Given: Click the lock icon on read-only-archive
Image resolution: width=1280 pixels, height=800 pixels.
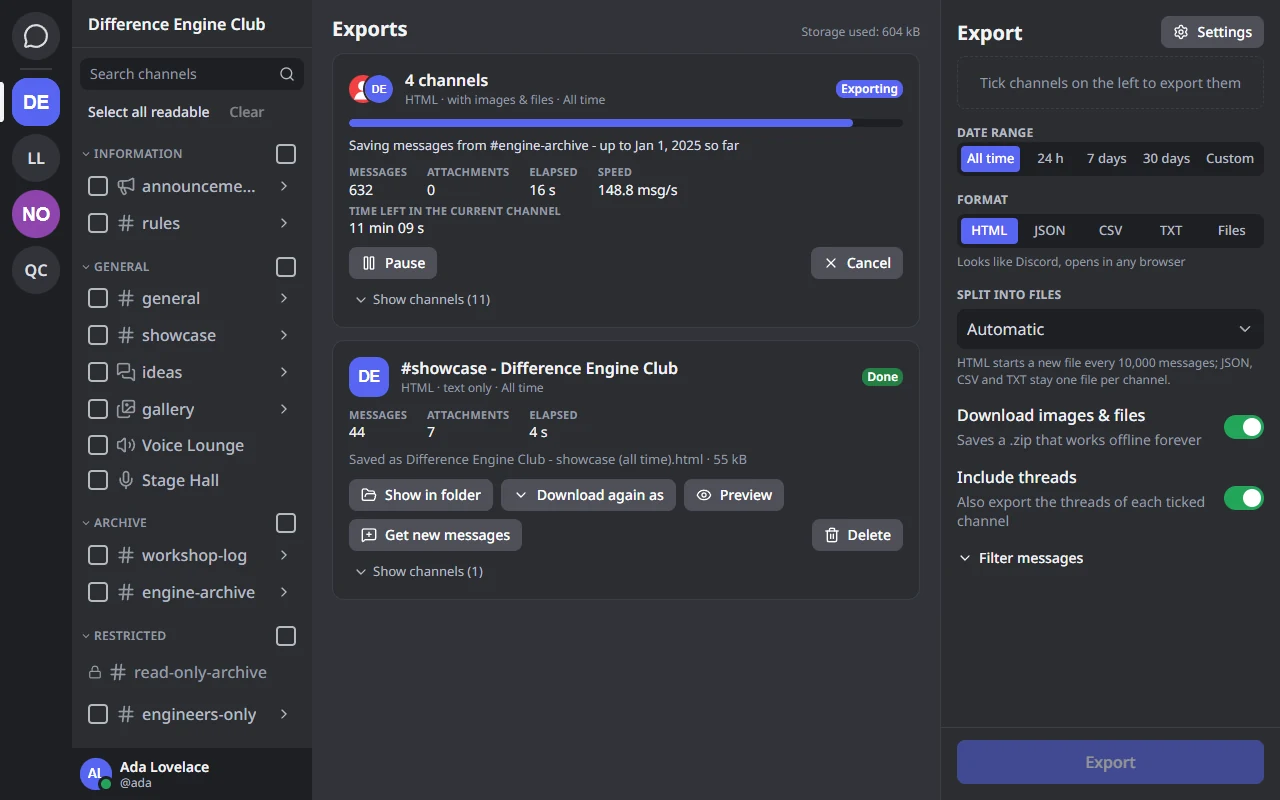Looking at the screenshot, I should pyautogui.click(x=95, y=672).
